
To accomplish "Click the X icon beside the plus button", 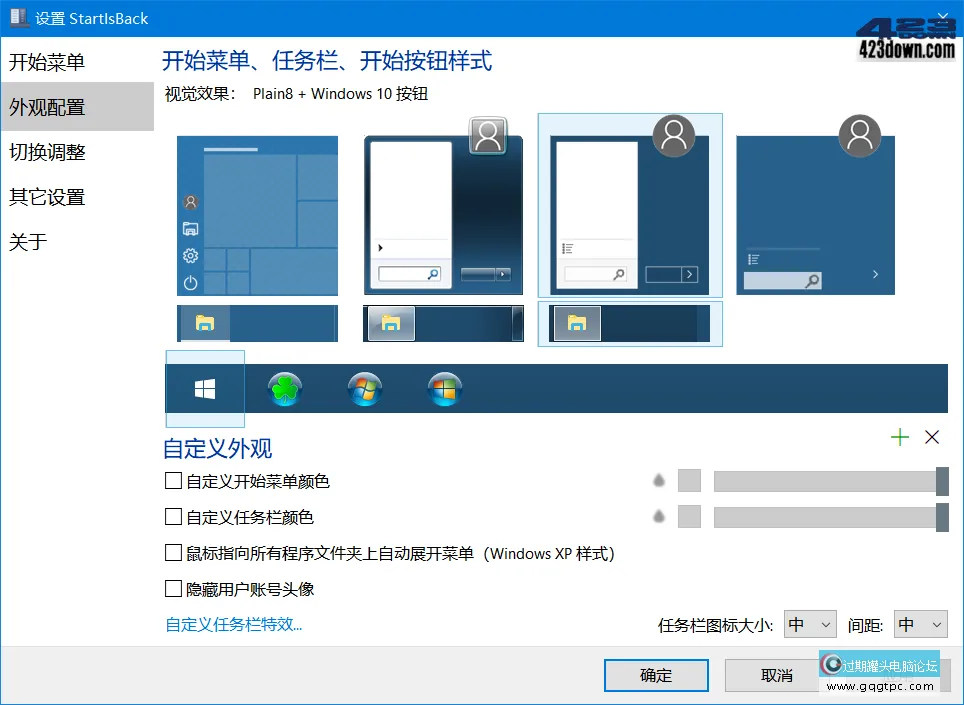I will click(932, 437).
